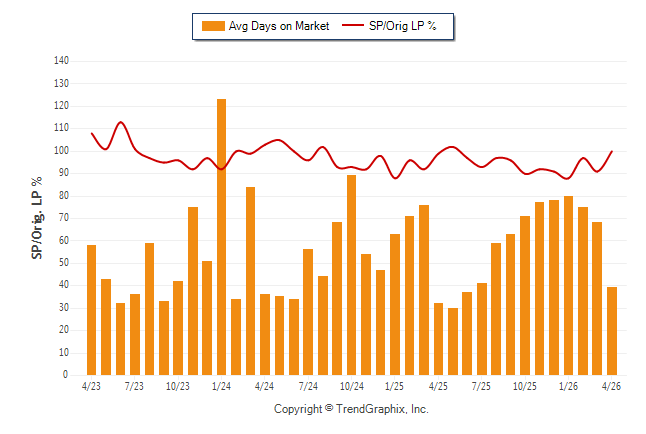Click the 100 y-axis tick label

point(61,151)
